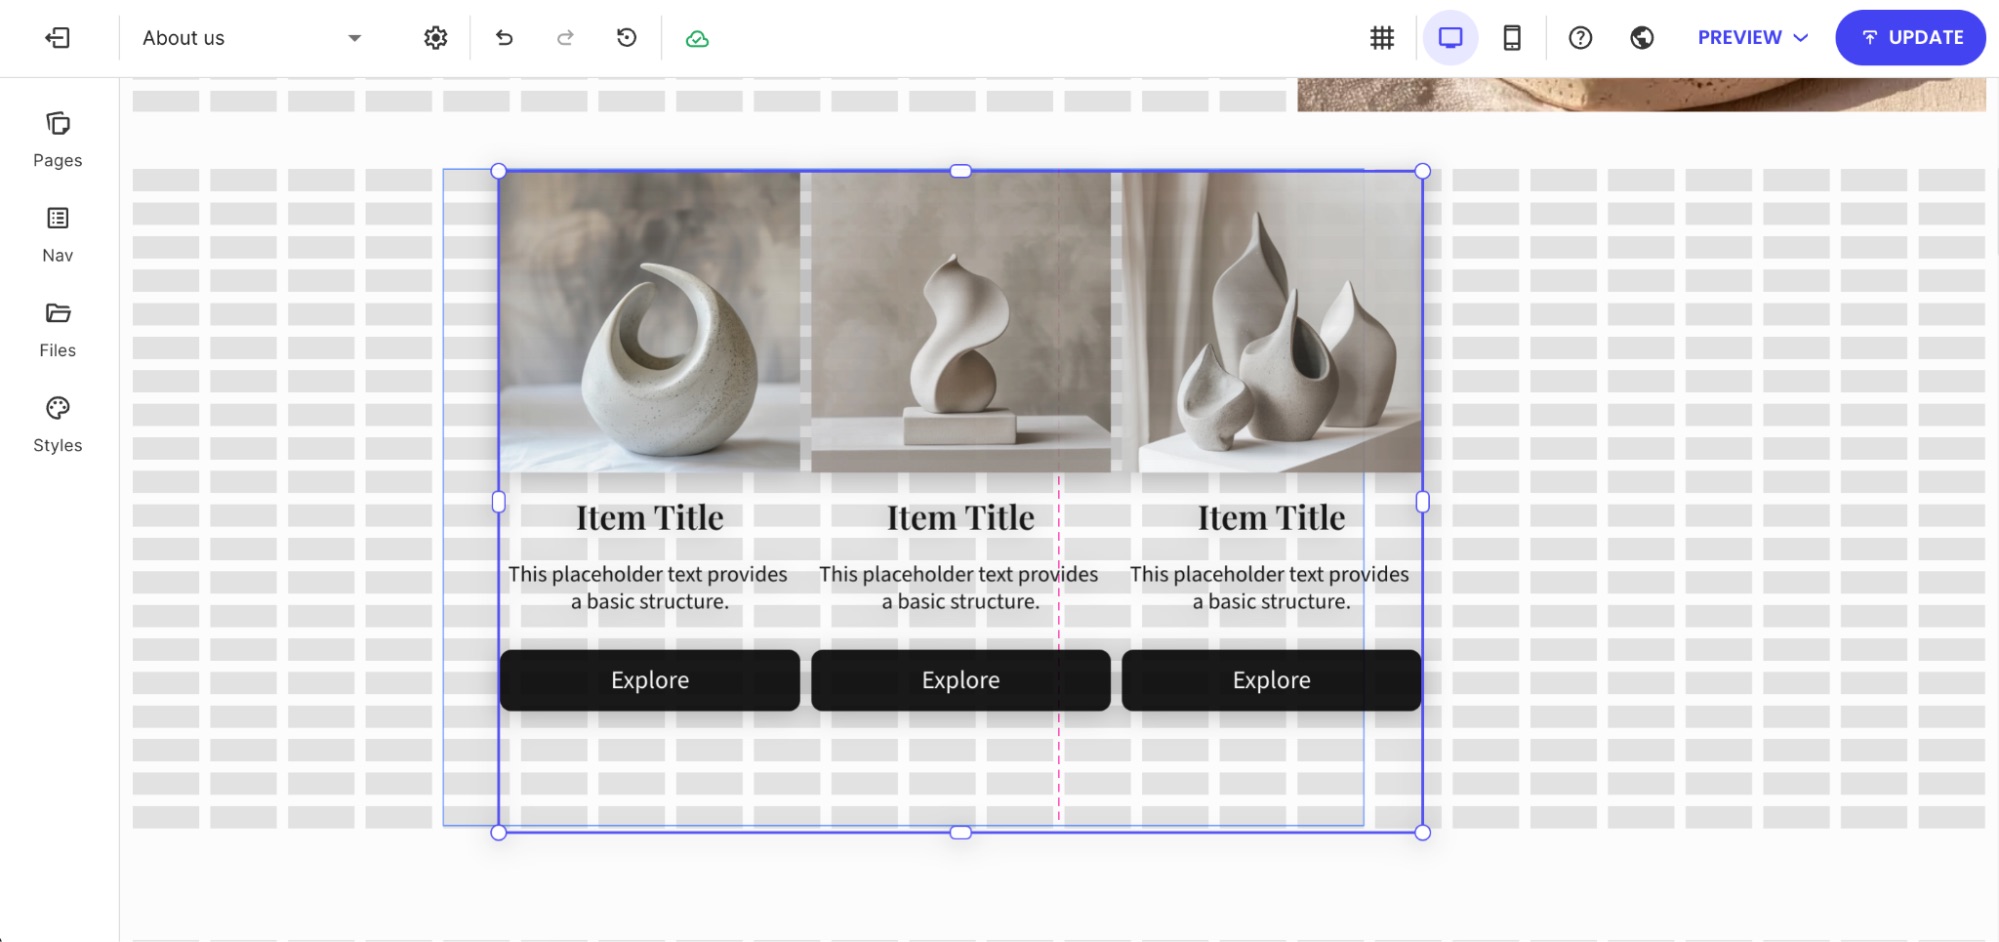Open the Styles panel
Image resolution: width=1999 pixels, height=942 pixels.
pyautogui.click(x=58, y=425)
